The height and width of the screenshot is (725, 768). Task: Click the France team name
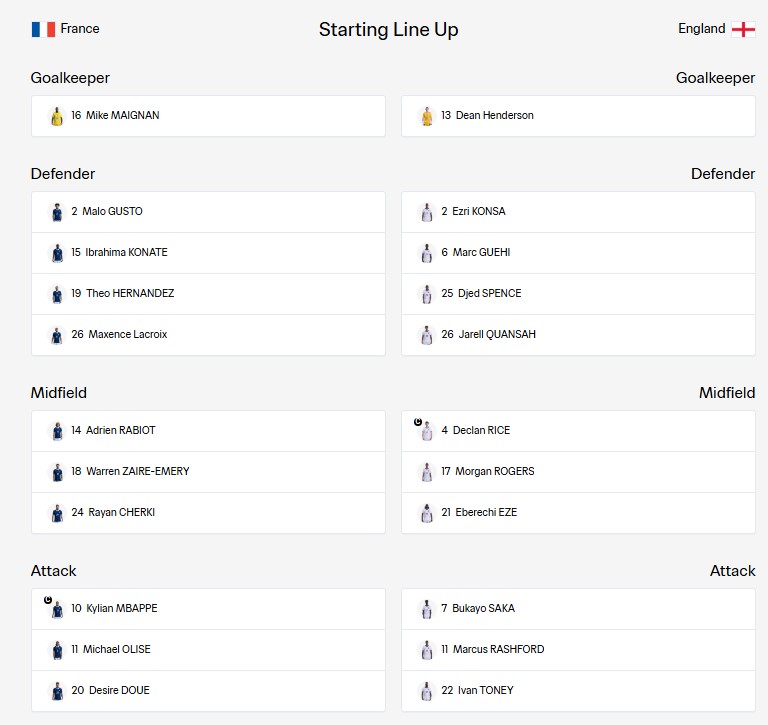[80, 29]
